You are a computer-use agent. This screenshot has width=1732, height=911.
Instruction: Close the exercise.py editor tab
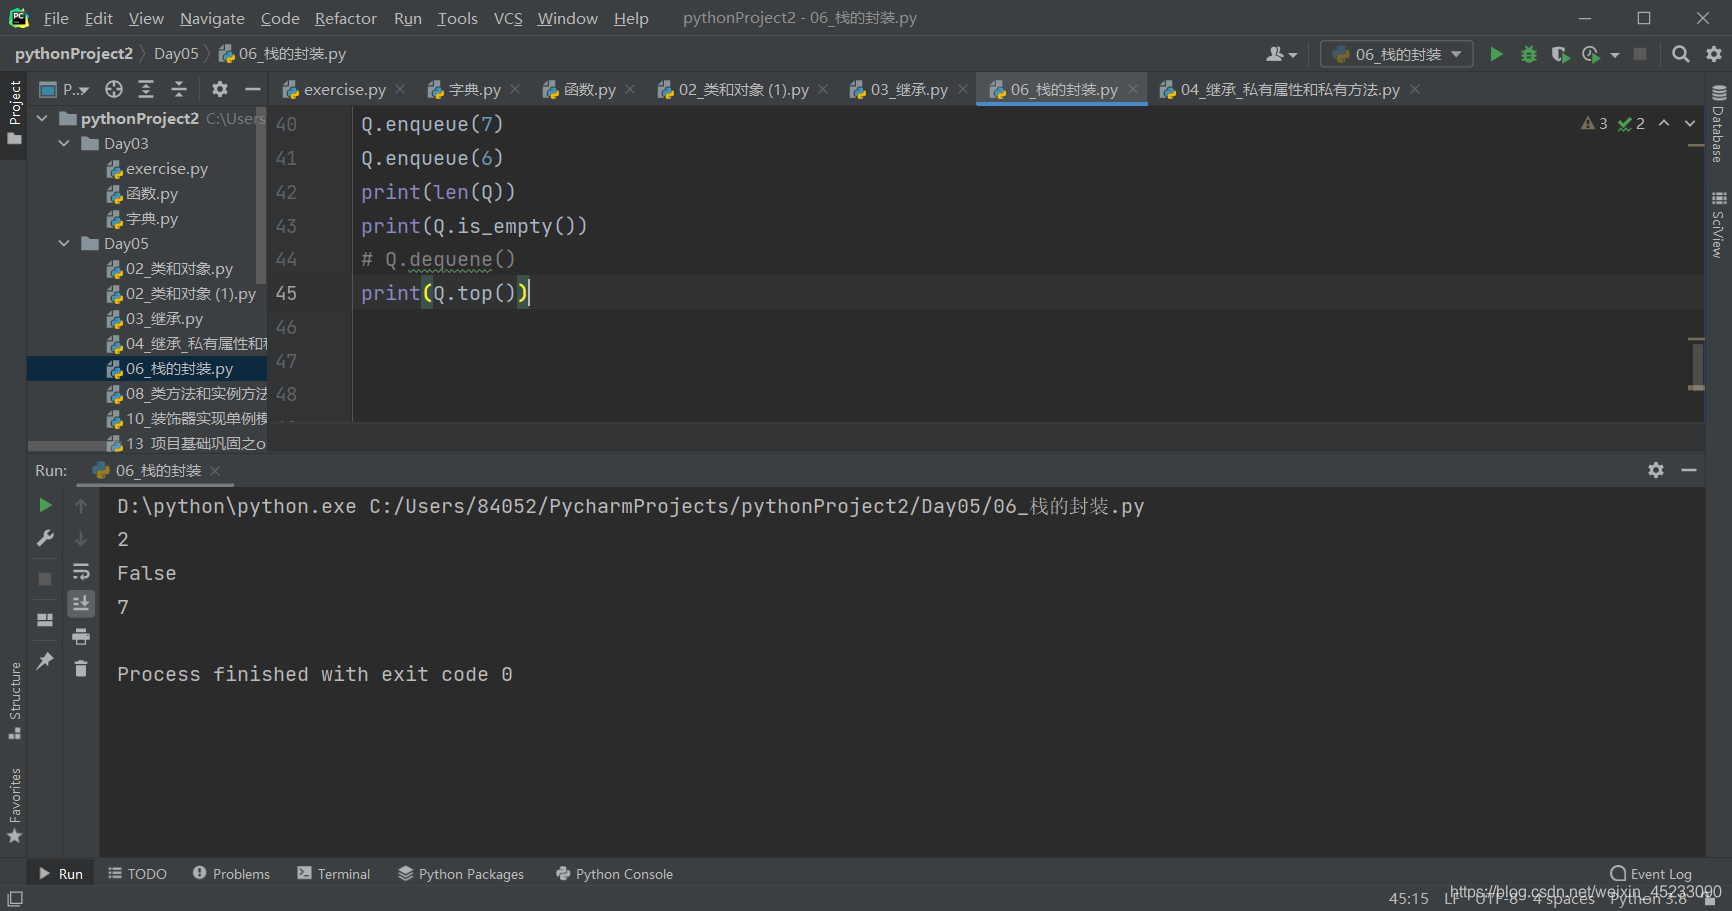tap(400, 89)
